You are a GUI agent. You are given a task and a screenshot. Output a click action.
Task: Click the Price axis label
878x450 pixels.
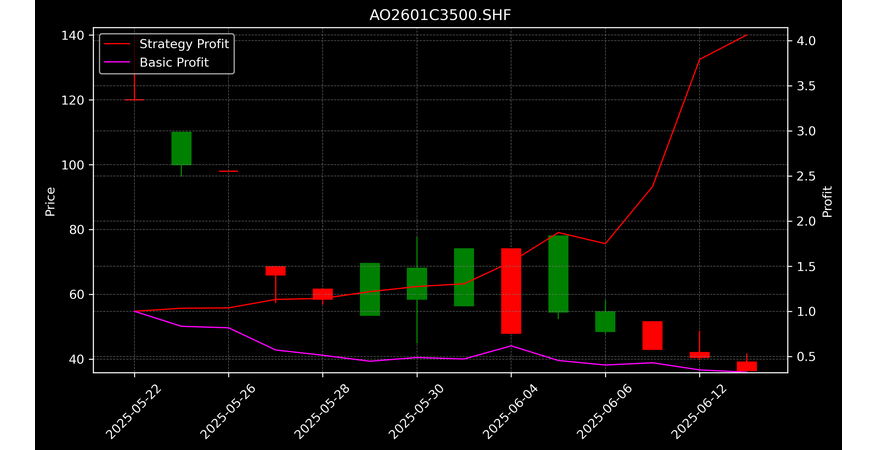click(x=50, y=202)
